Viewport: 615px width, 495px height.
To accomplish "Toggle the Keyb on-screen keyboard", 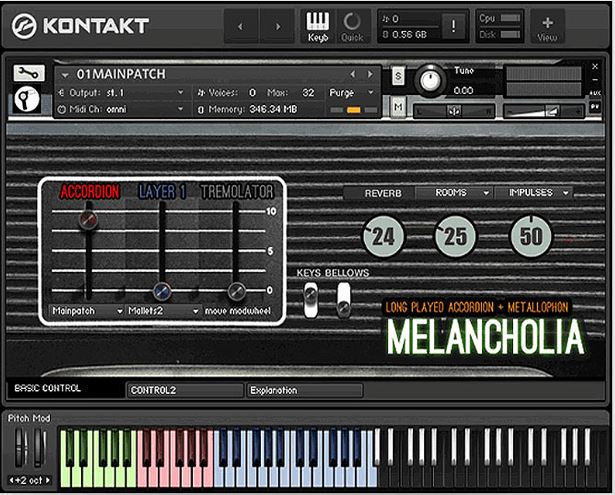I will point(318,27).
